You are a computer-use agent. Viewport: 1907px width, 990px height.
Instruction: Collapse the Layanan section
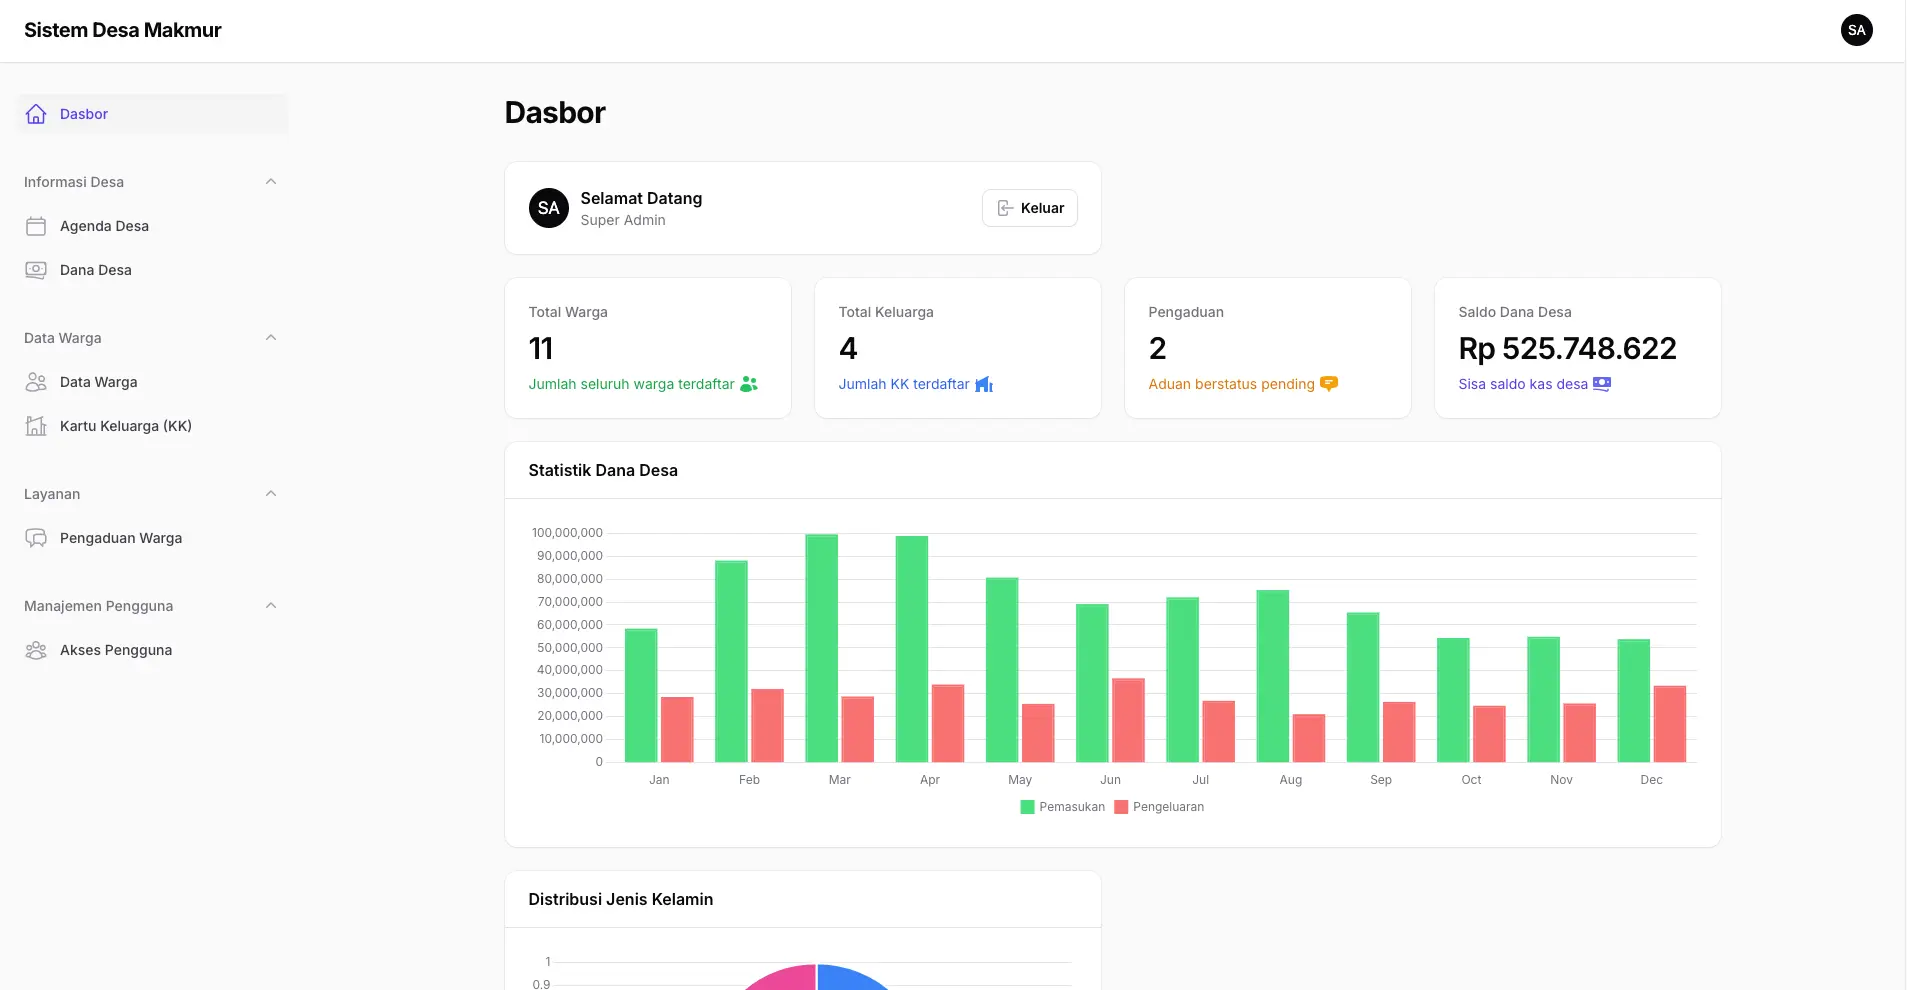click(x=271, y=494)
